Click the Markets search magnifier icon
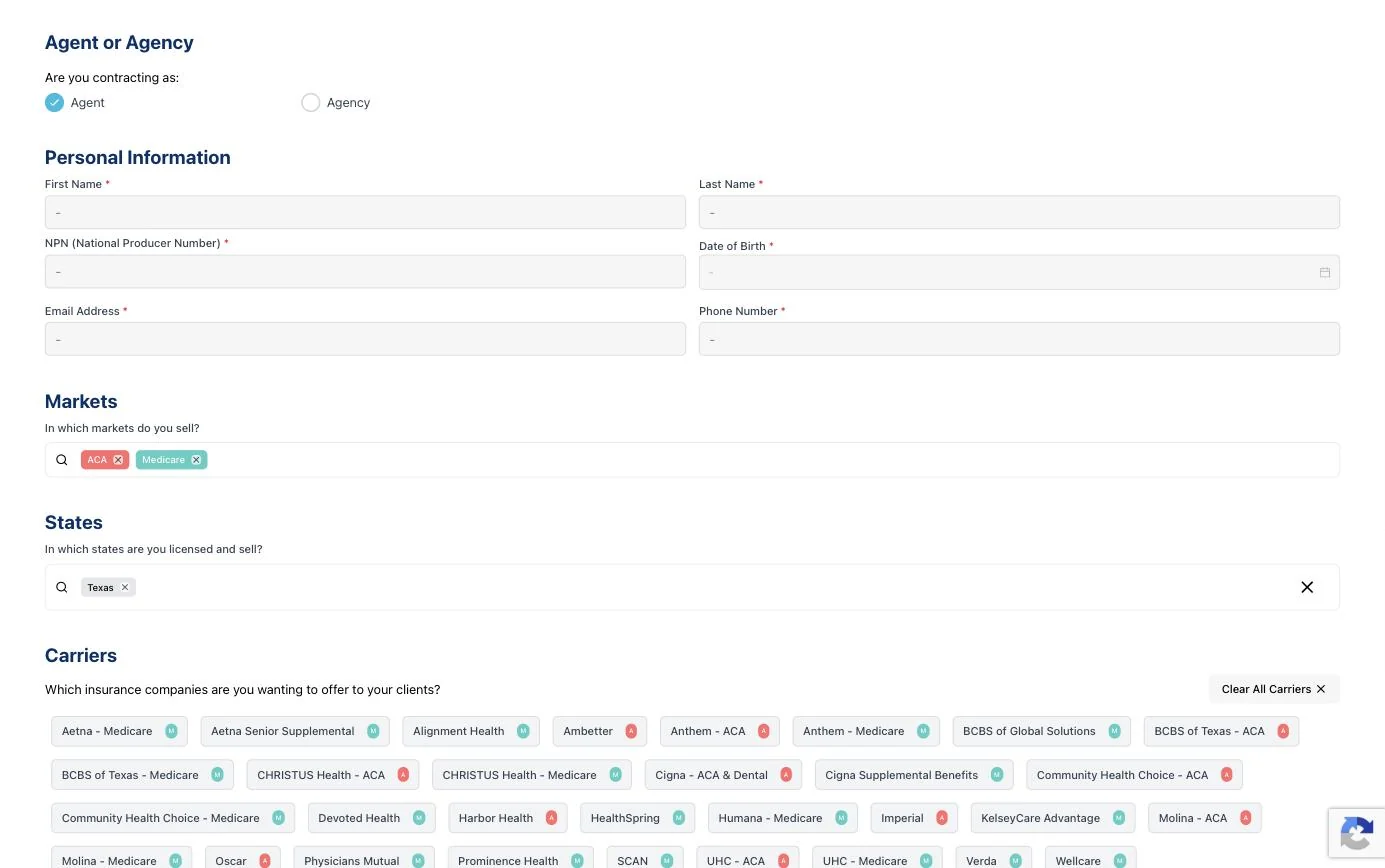This screenshot has width=1385, height=868. (x=62, y=460)
